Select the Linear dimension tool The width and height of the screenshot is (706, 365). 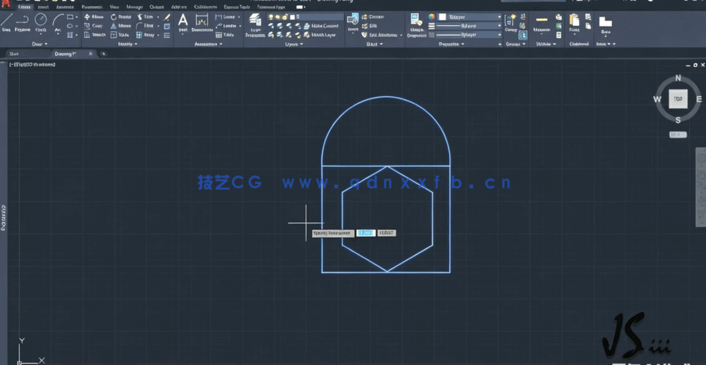point(226,17)
